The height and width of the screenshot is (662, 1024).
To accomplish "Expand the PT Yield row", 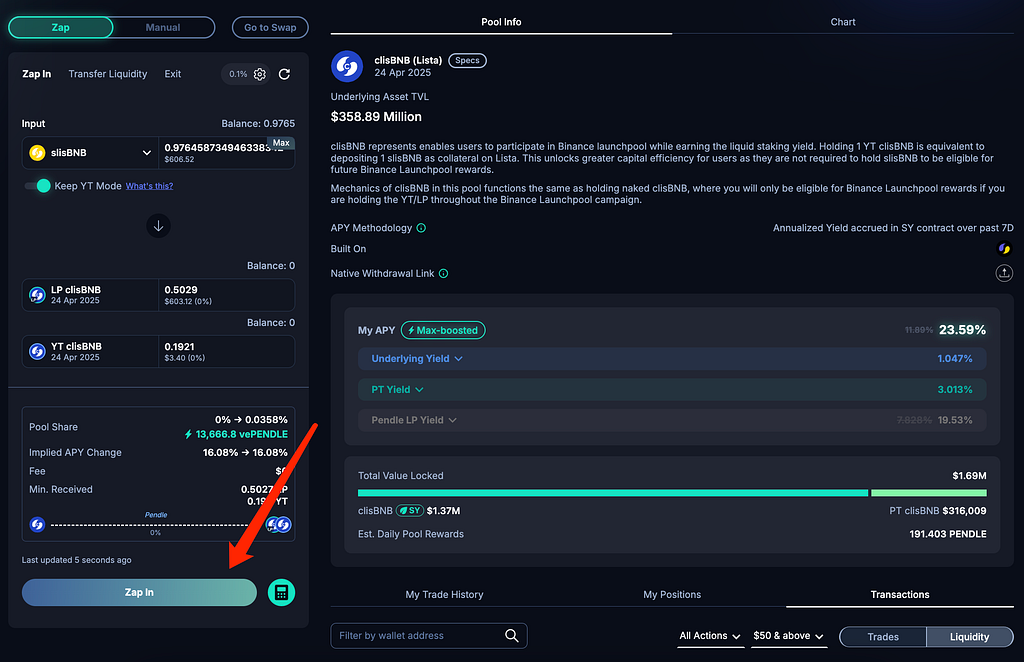I will click(672, 389).
